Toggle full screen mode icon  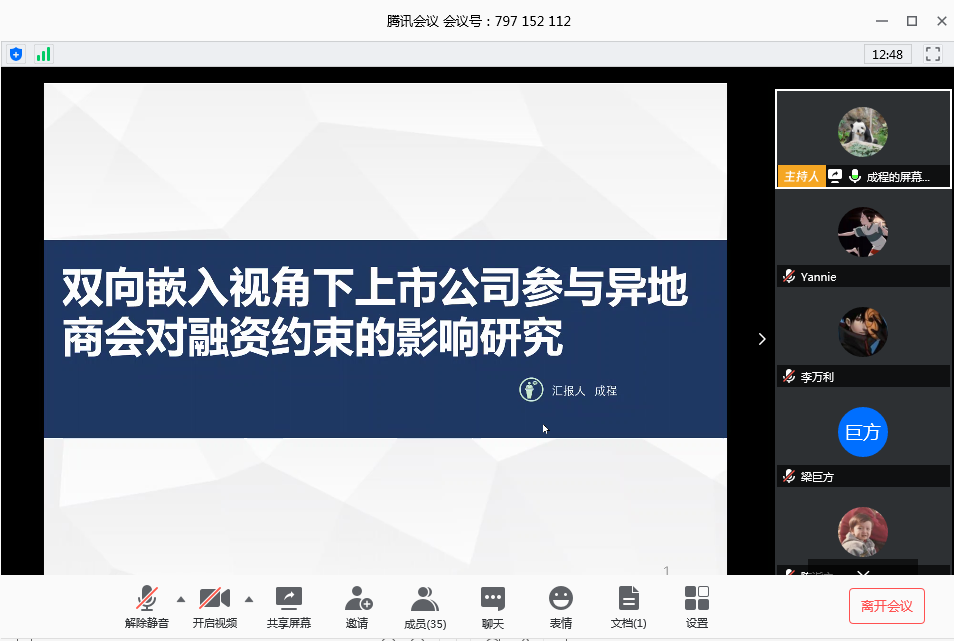coord(933,54)
